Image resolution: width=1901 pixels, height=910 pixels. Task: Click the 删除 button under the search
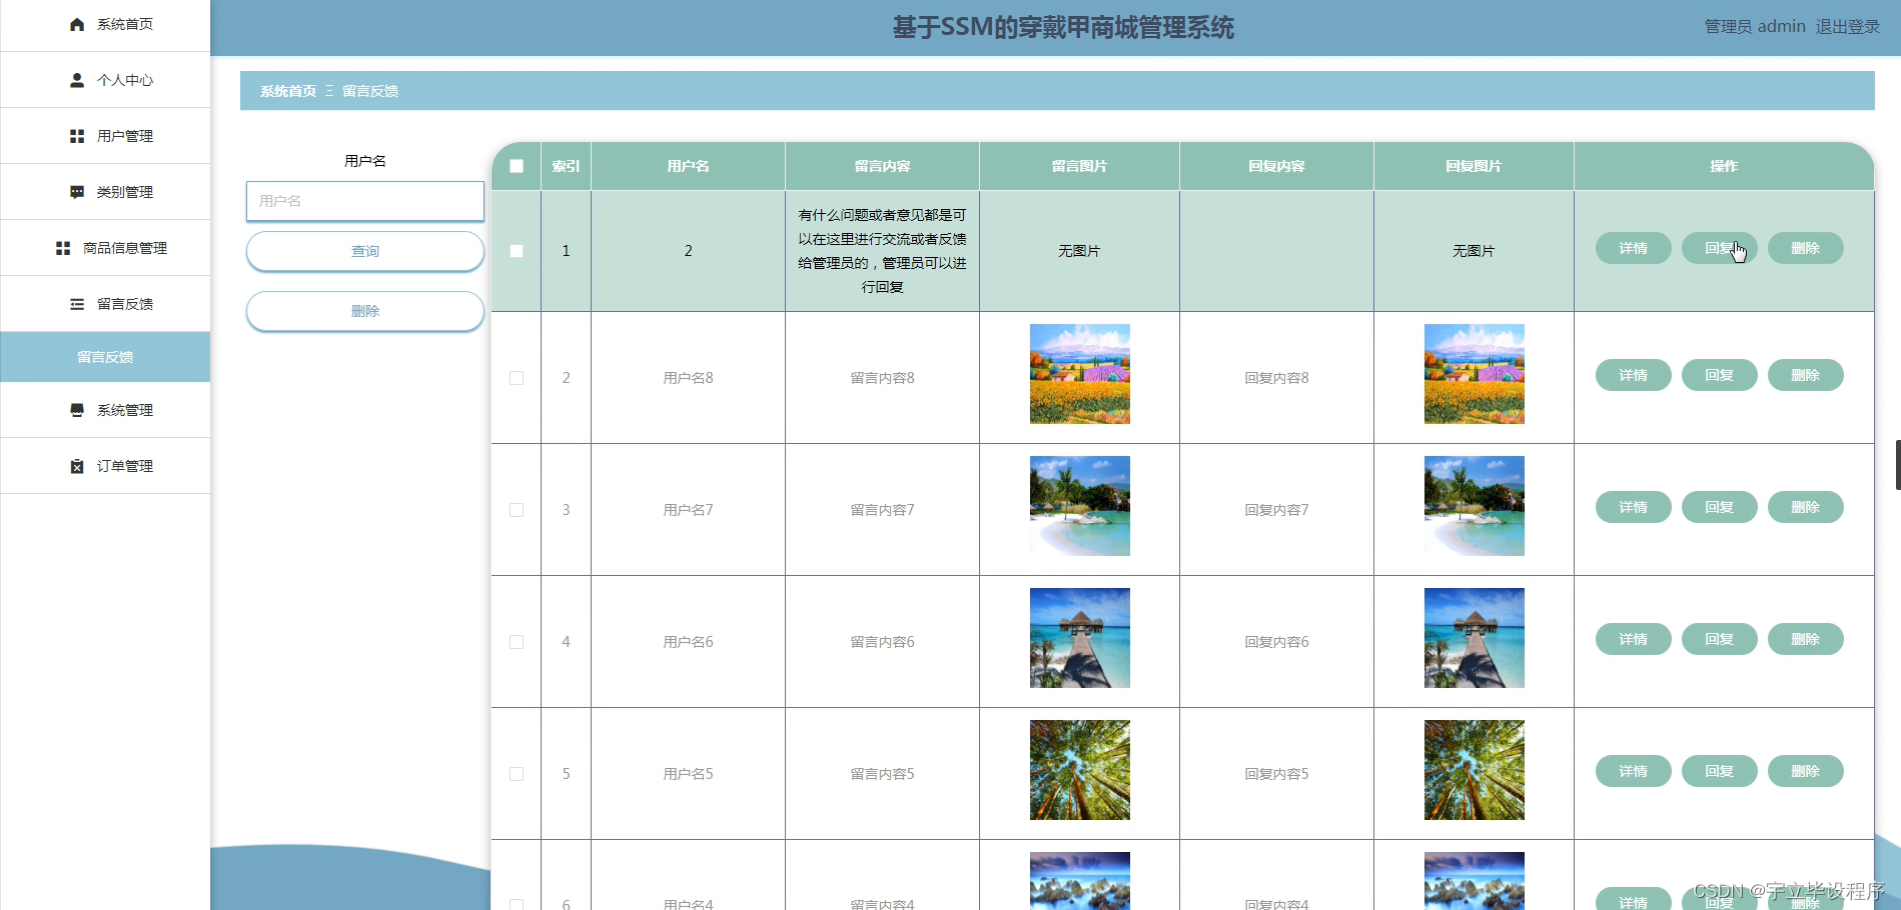click(x=365, y=311)
